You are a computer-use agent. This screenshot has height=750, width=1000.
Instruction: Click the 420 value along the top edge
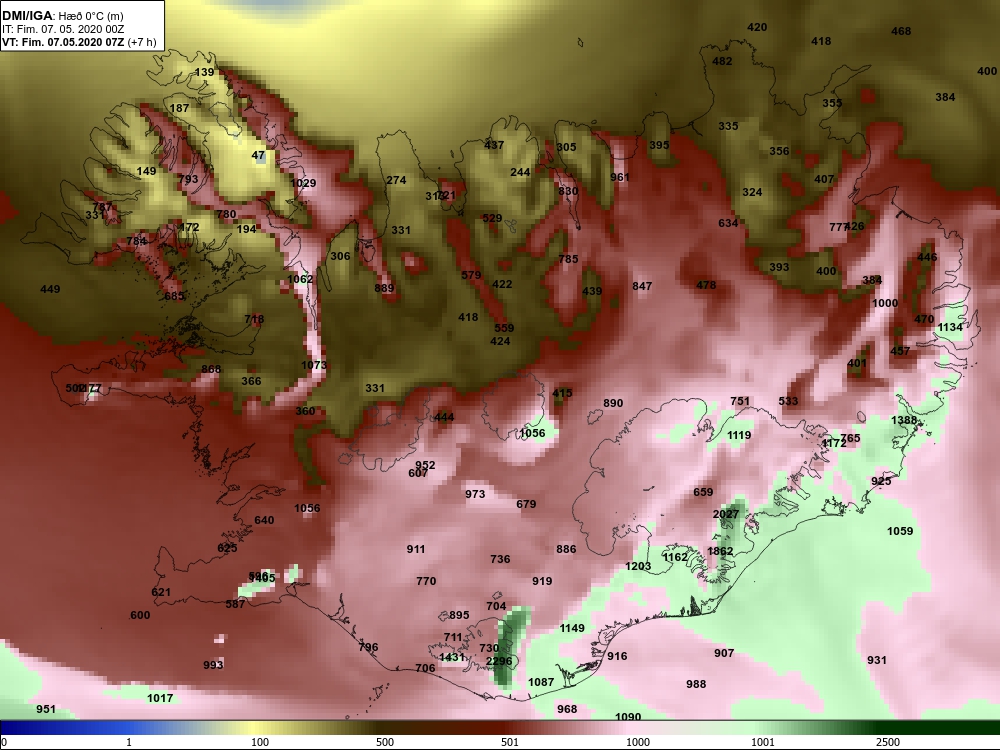[757, 27]
